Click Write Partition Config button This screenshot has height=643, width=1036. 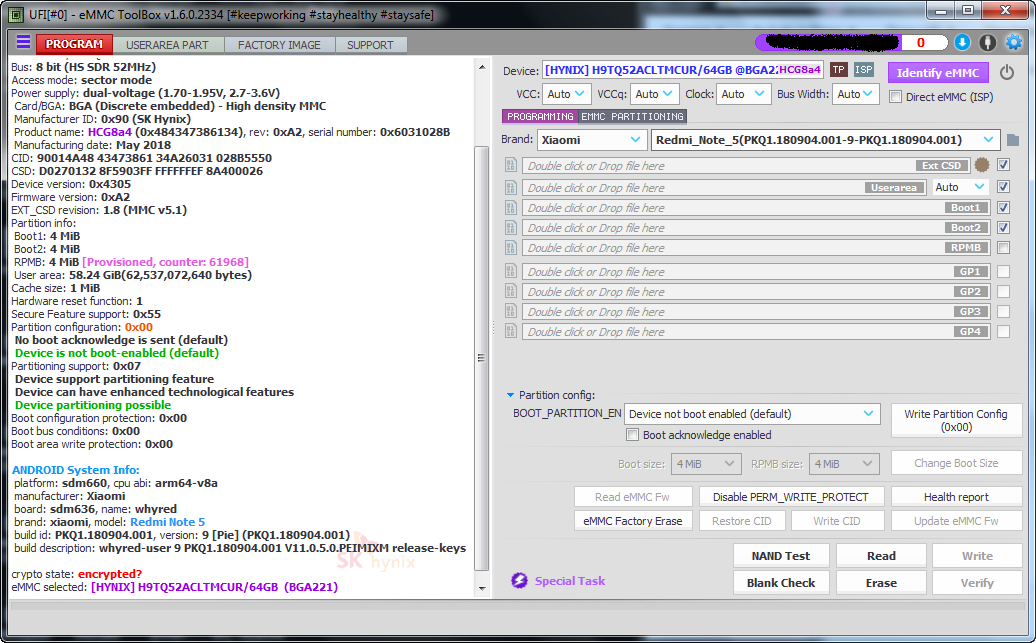click(955, 420)
